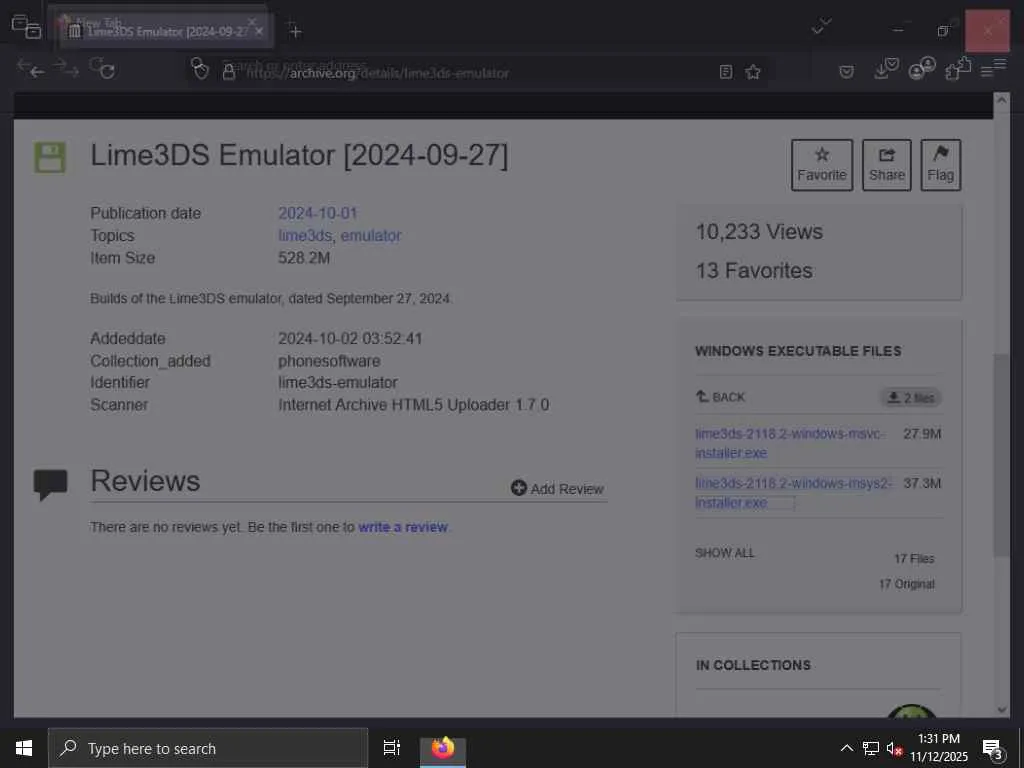This screenshot has height=768, width=1024.
Task: Open the Firefox downloads icon
Action: pos(881,72)
